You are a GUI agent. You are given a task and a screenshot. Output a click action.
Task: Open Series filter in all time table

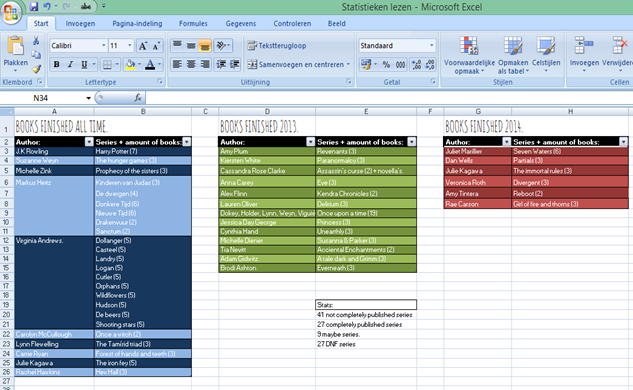click(187, 142)
